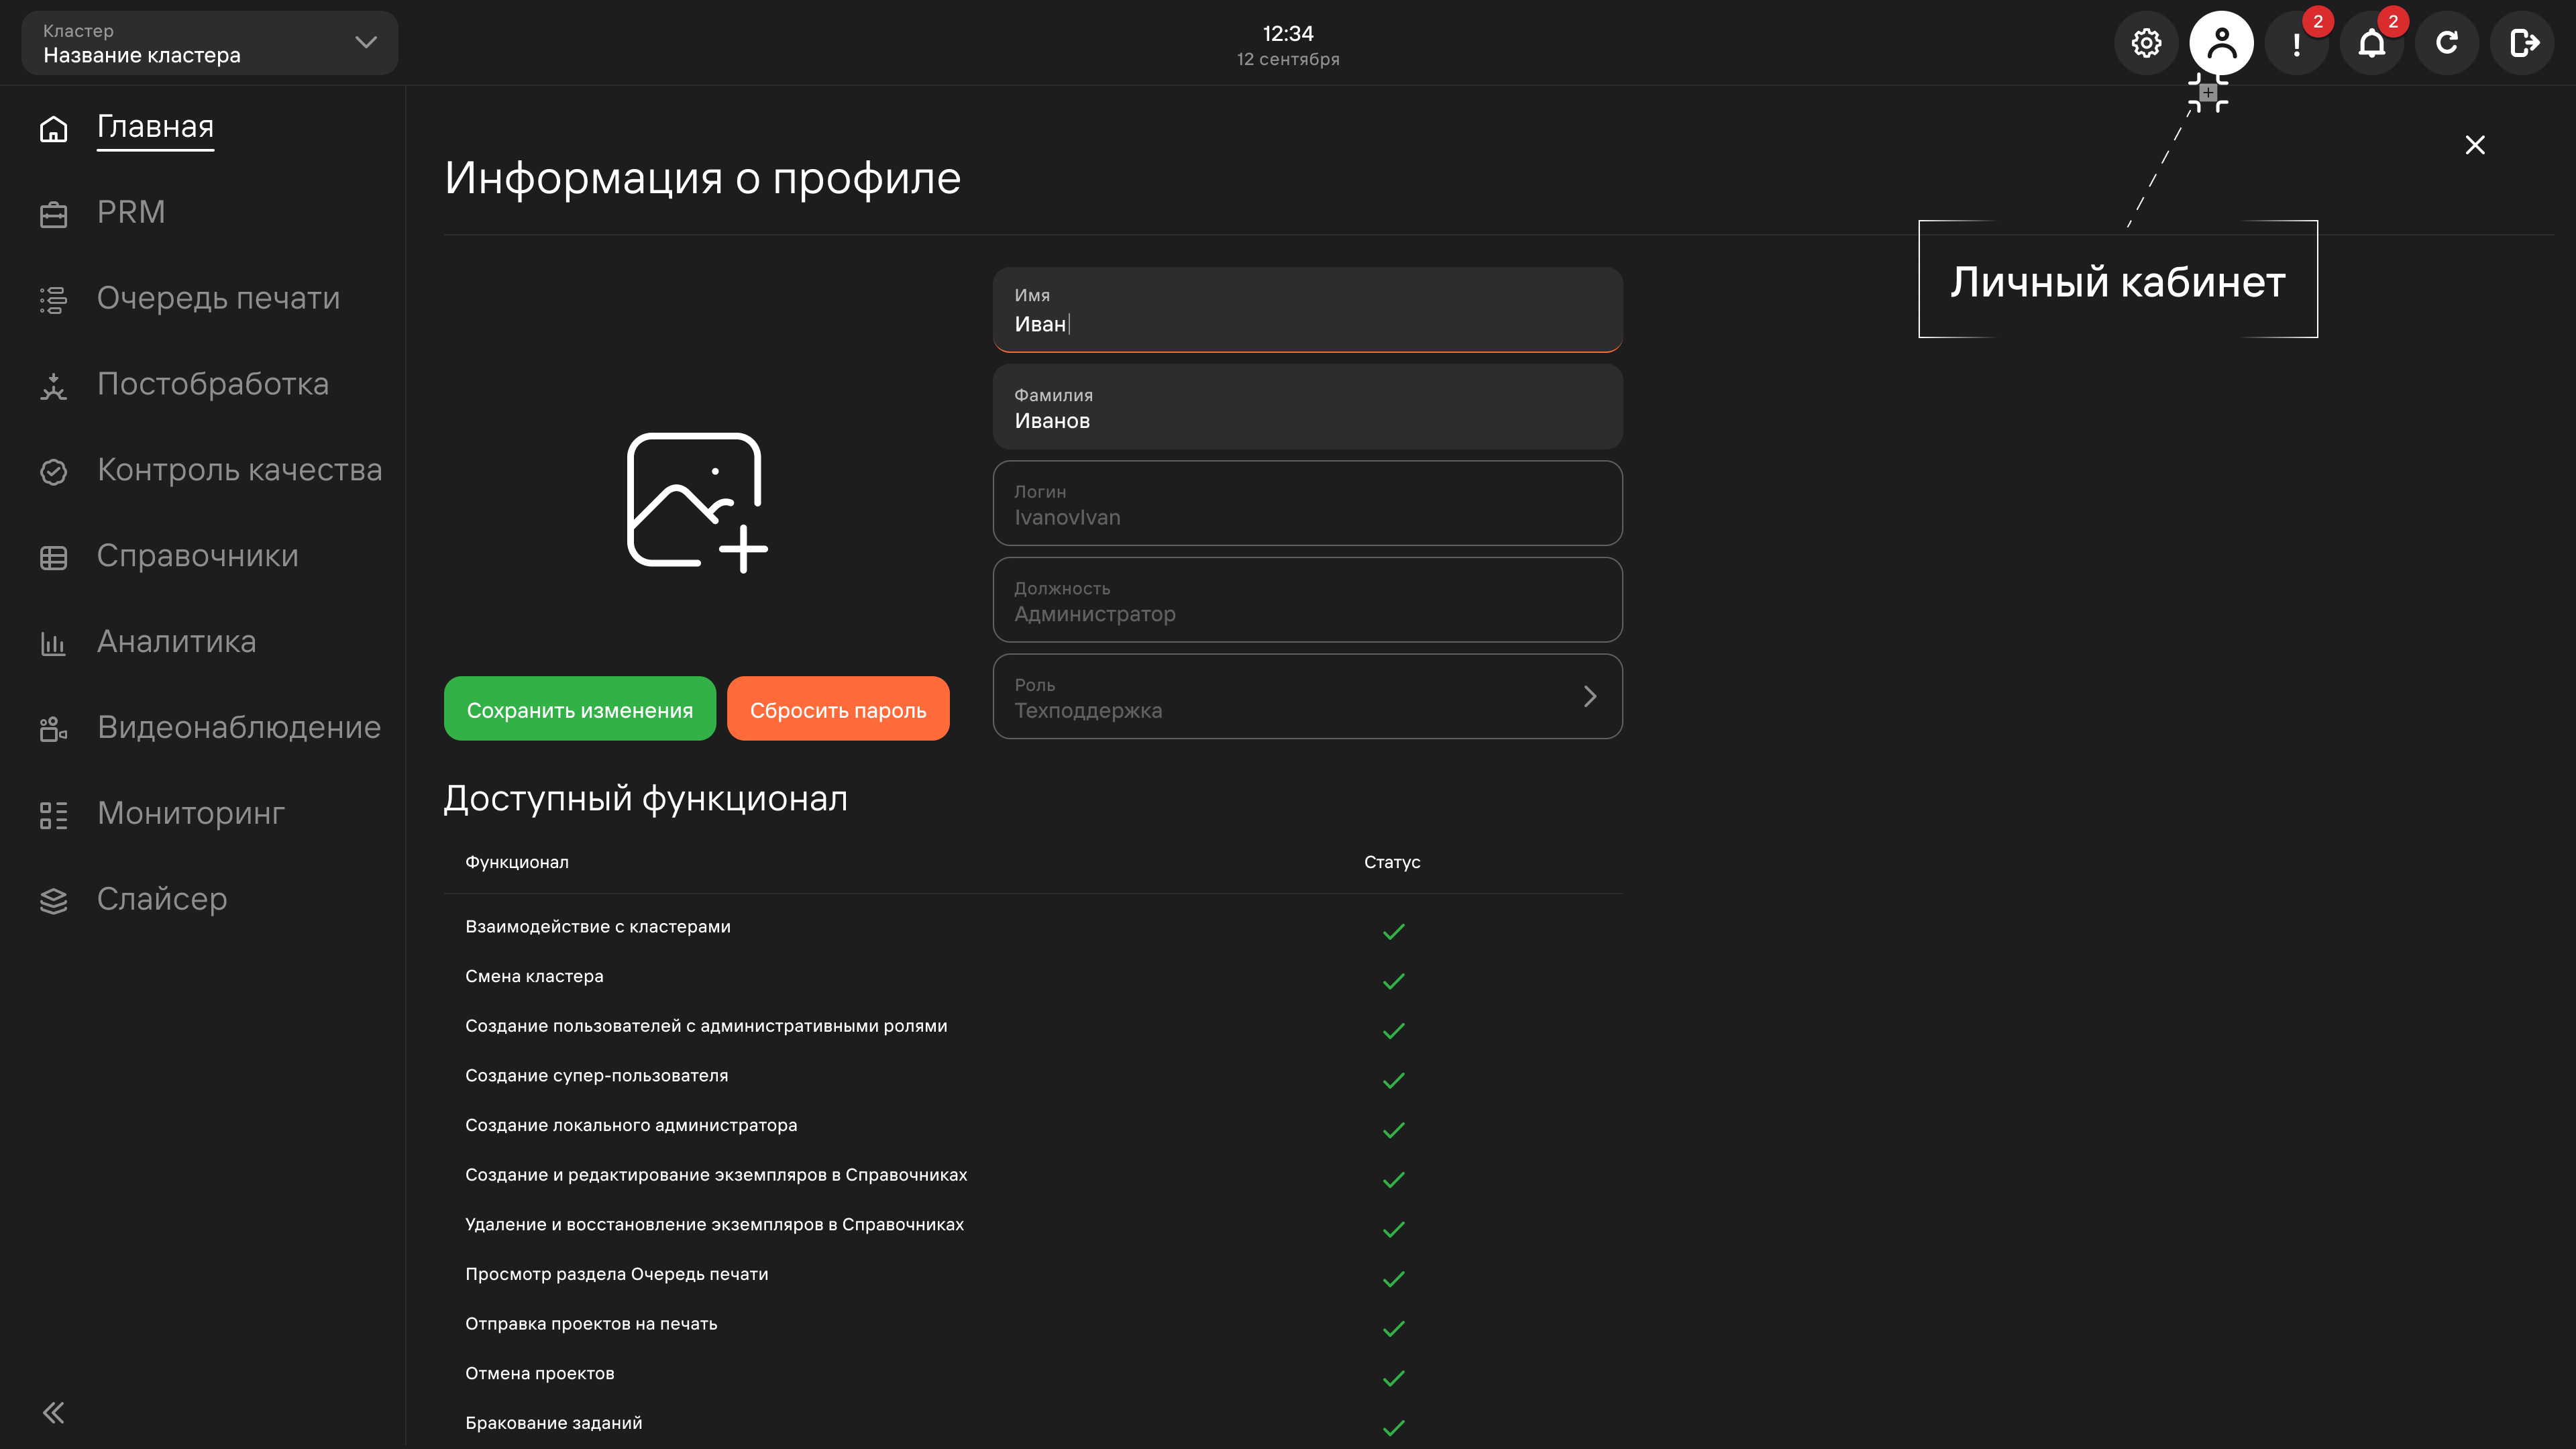Select row Отправка проектов на печать

1033,1324
